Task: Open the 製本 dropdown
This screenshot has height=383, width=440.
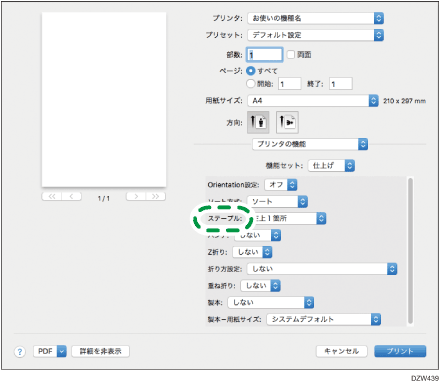Action: (x=271, y=302)
